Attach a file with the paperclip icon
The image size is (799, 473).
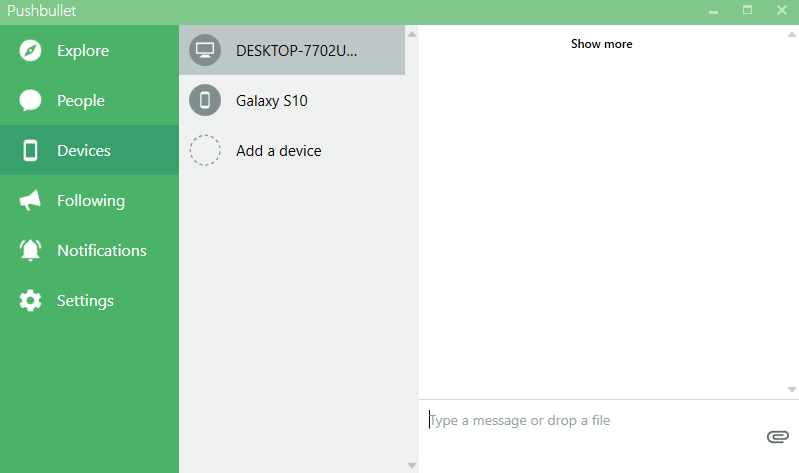[x=778, y=437]
